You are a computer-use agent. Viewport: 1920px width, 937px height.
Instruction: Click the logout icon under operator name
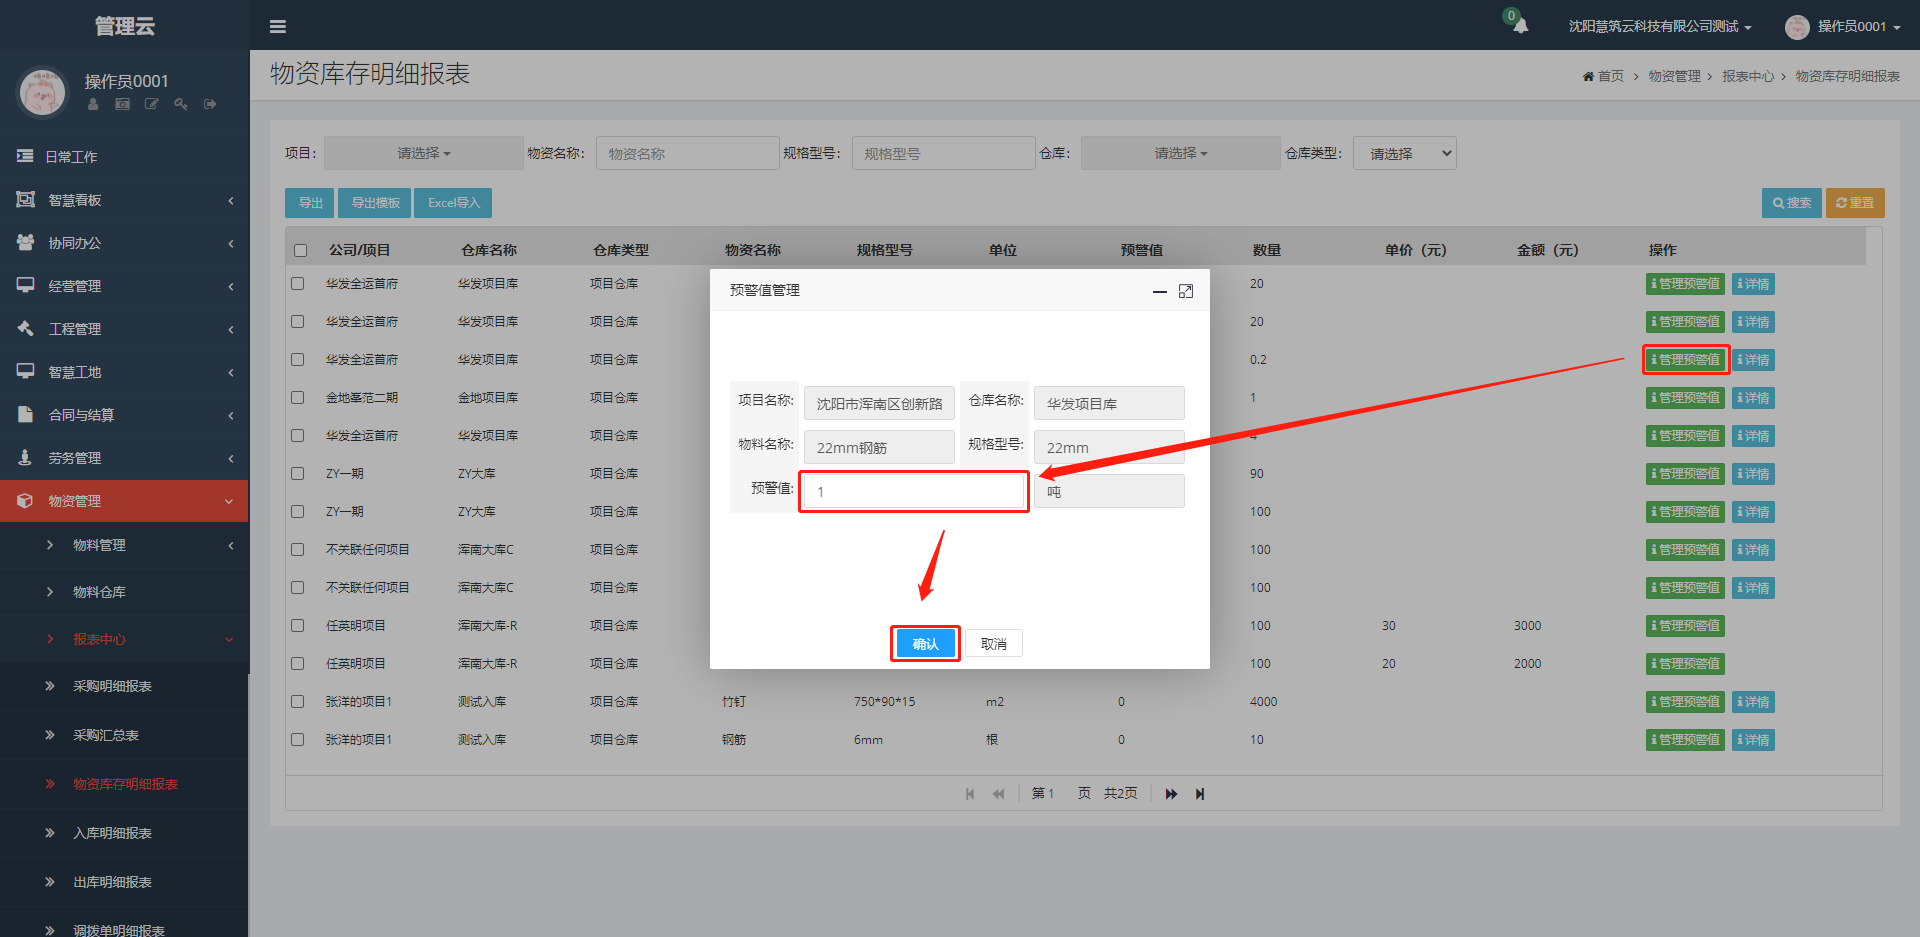pyautogui.click(x=210, y=104)
